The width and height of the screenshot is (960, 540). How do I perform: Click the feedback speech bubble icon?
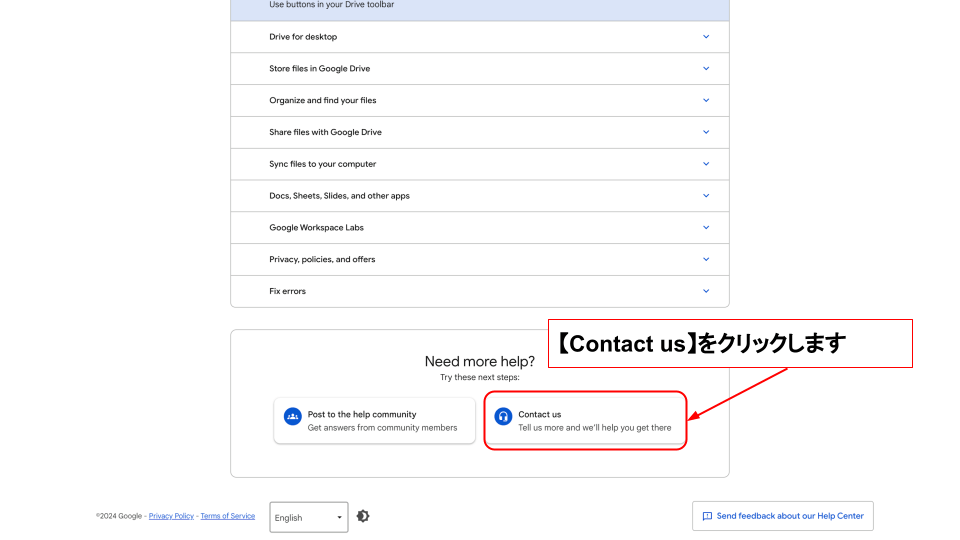click(707, 516)
